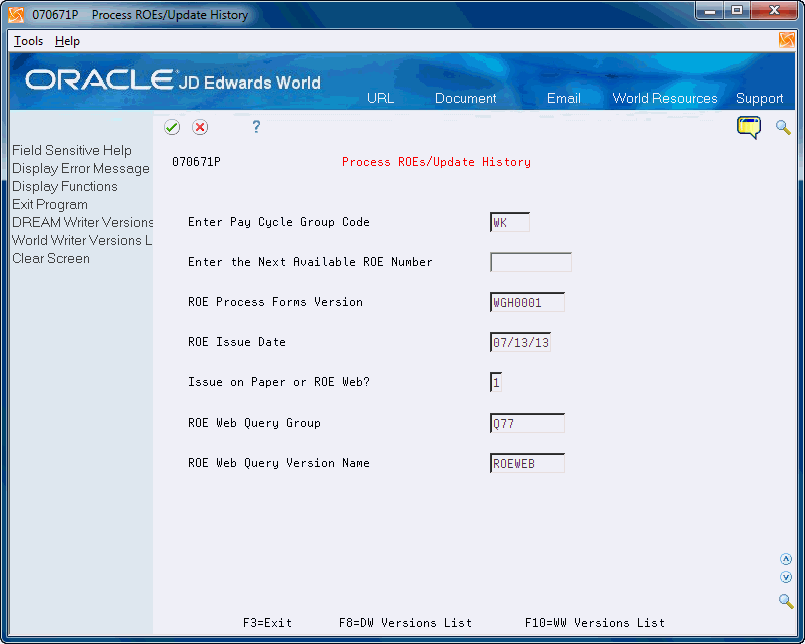This screenshot has width=805, height=644.
Task: Click the page down arrow icon
Action: pos(785,577)
